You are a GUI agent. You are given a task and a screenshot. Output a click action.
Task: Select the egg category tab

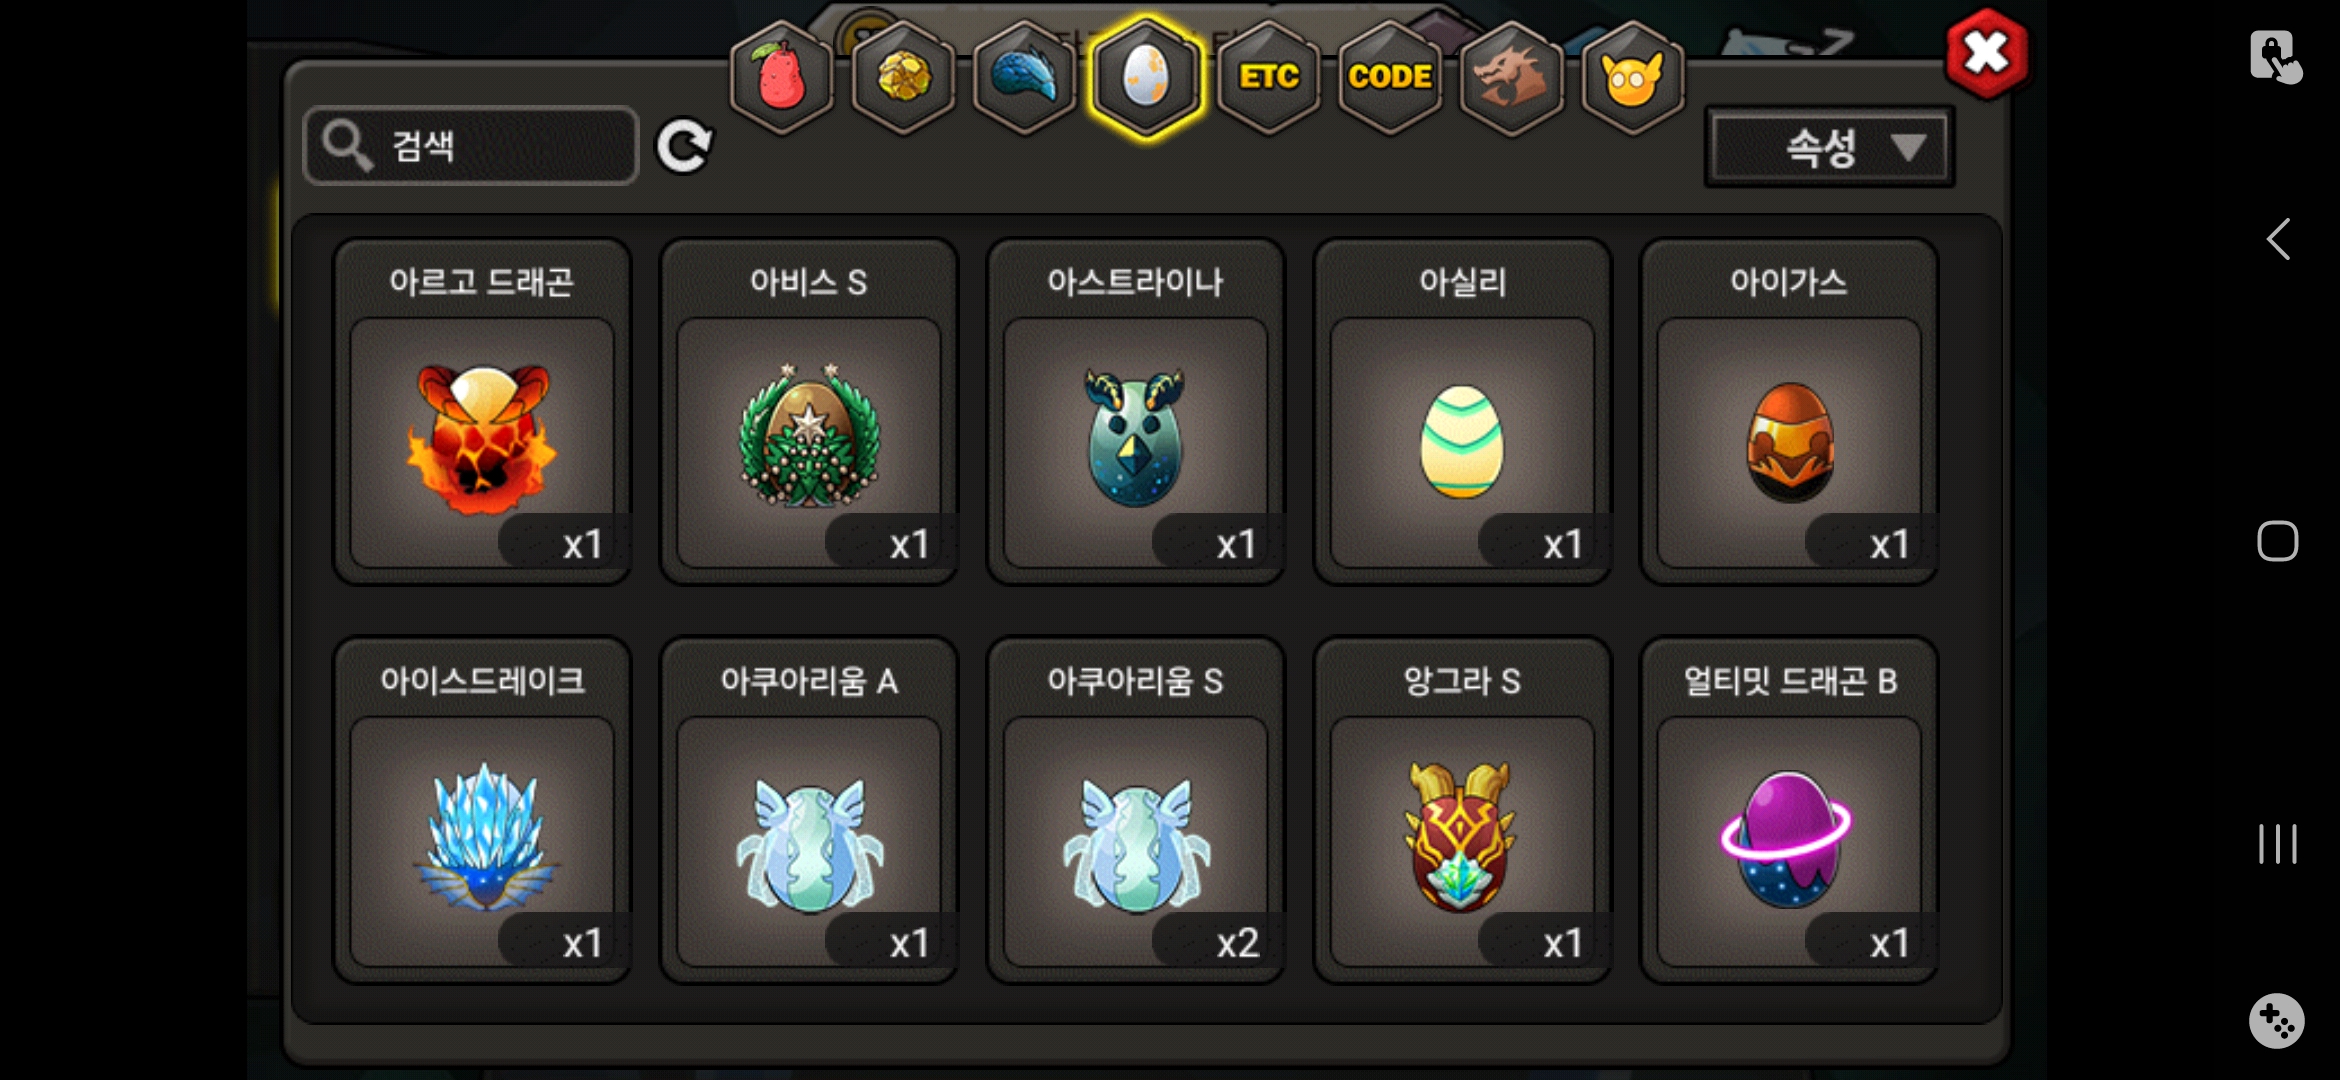[x=1146, y=77]
